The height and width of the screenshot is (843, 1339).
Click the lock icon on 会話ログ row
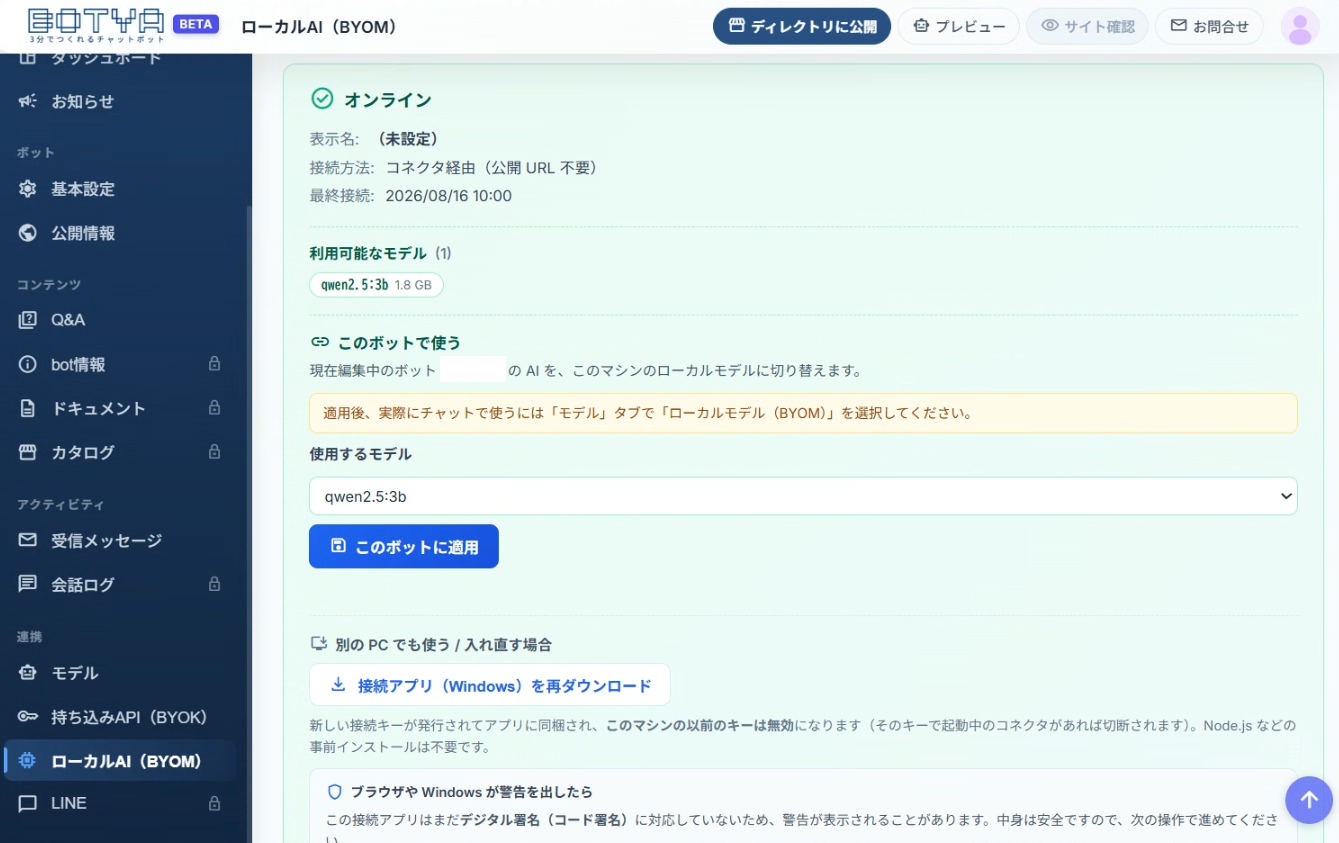coord(214,584)
